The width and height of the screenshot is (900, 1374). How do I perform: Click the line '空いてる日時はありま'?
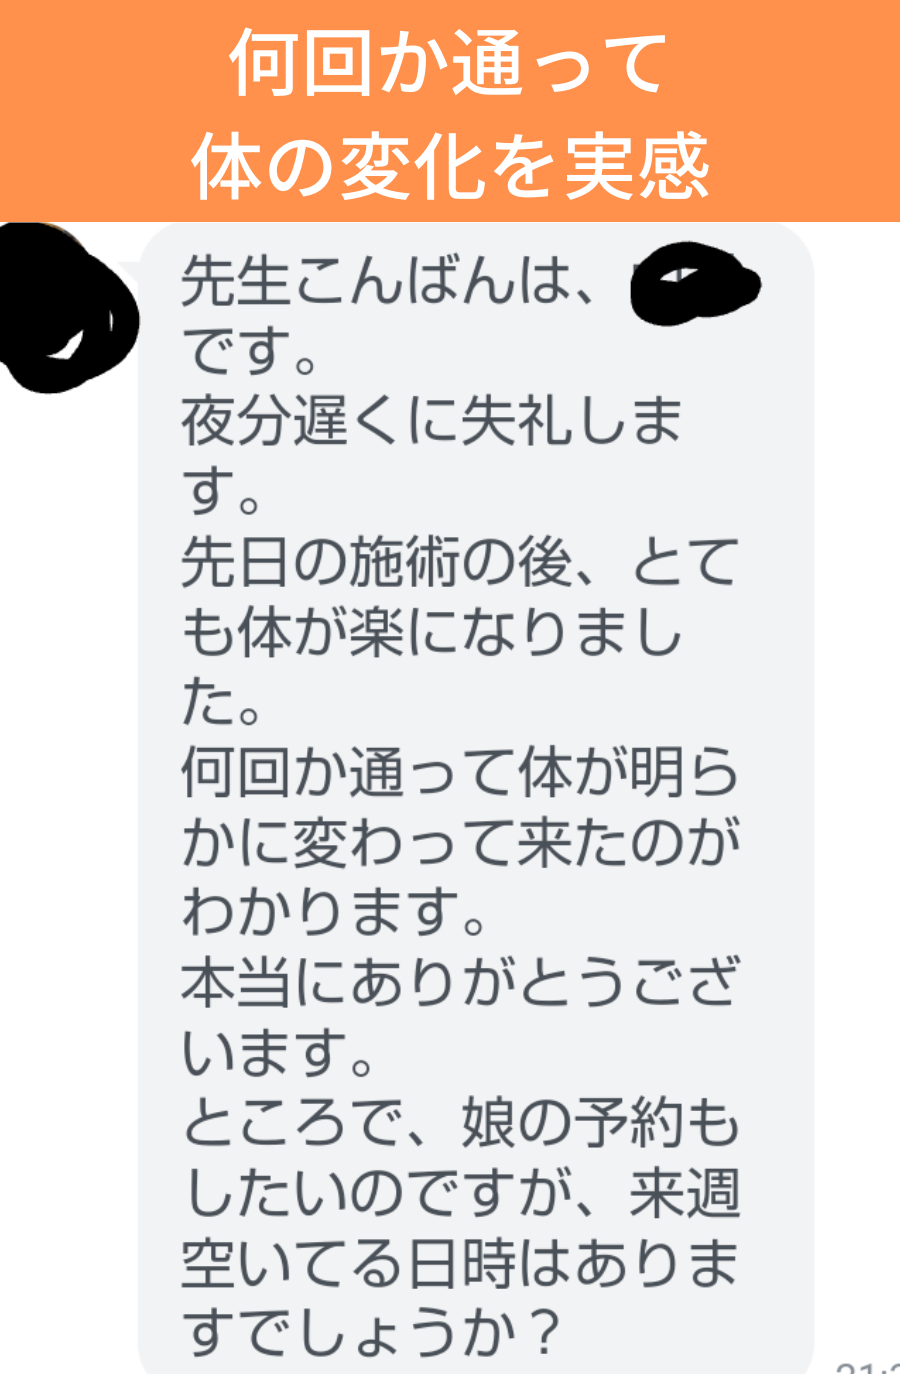(460, 1262)
